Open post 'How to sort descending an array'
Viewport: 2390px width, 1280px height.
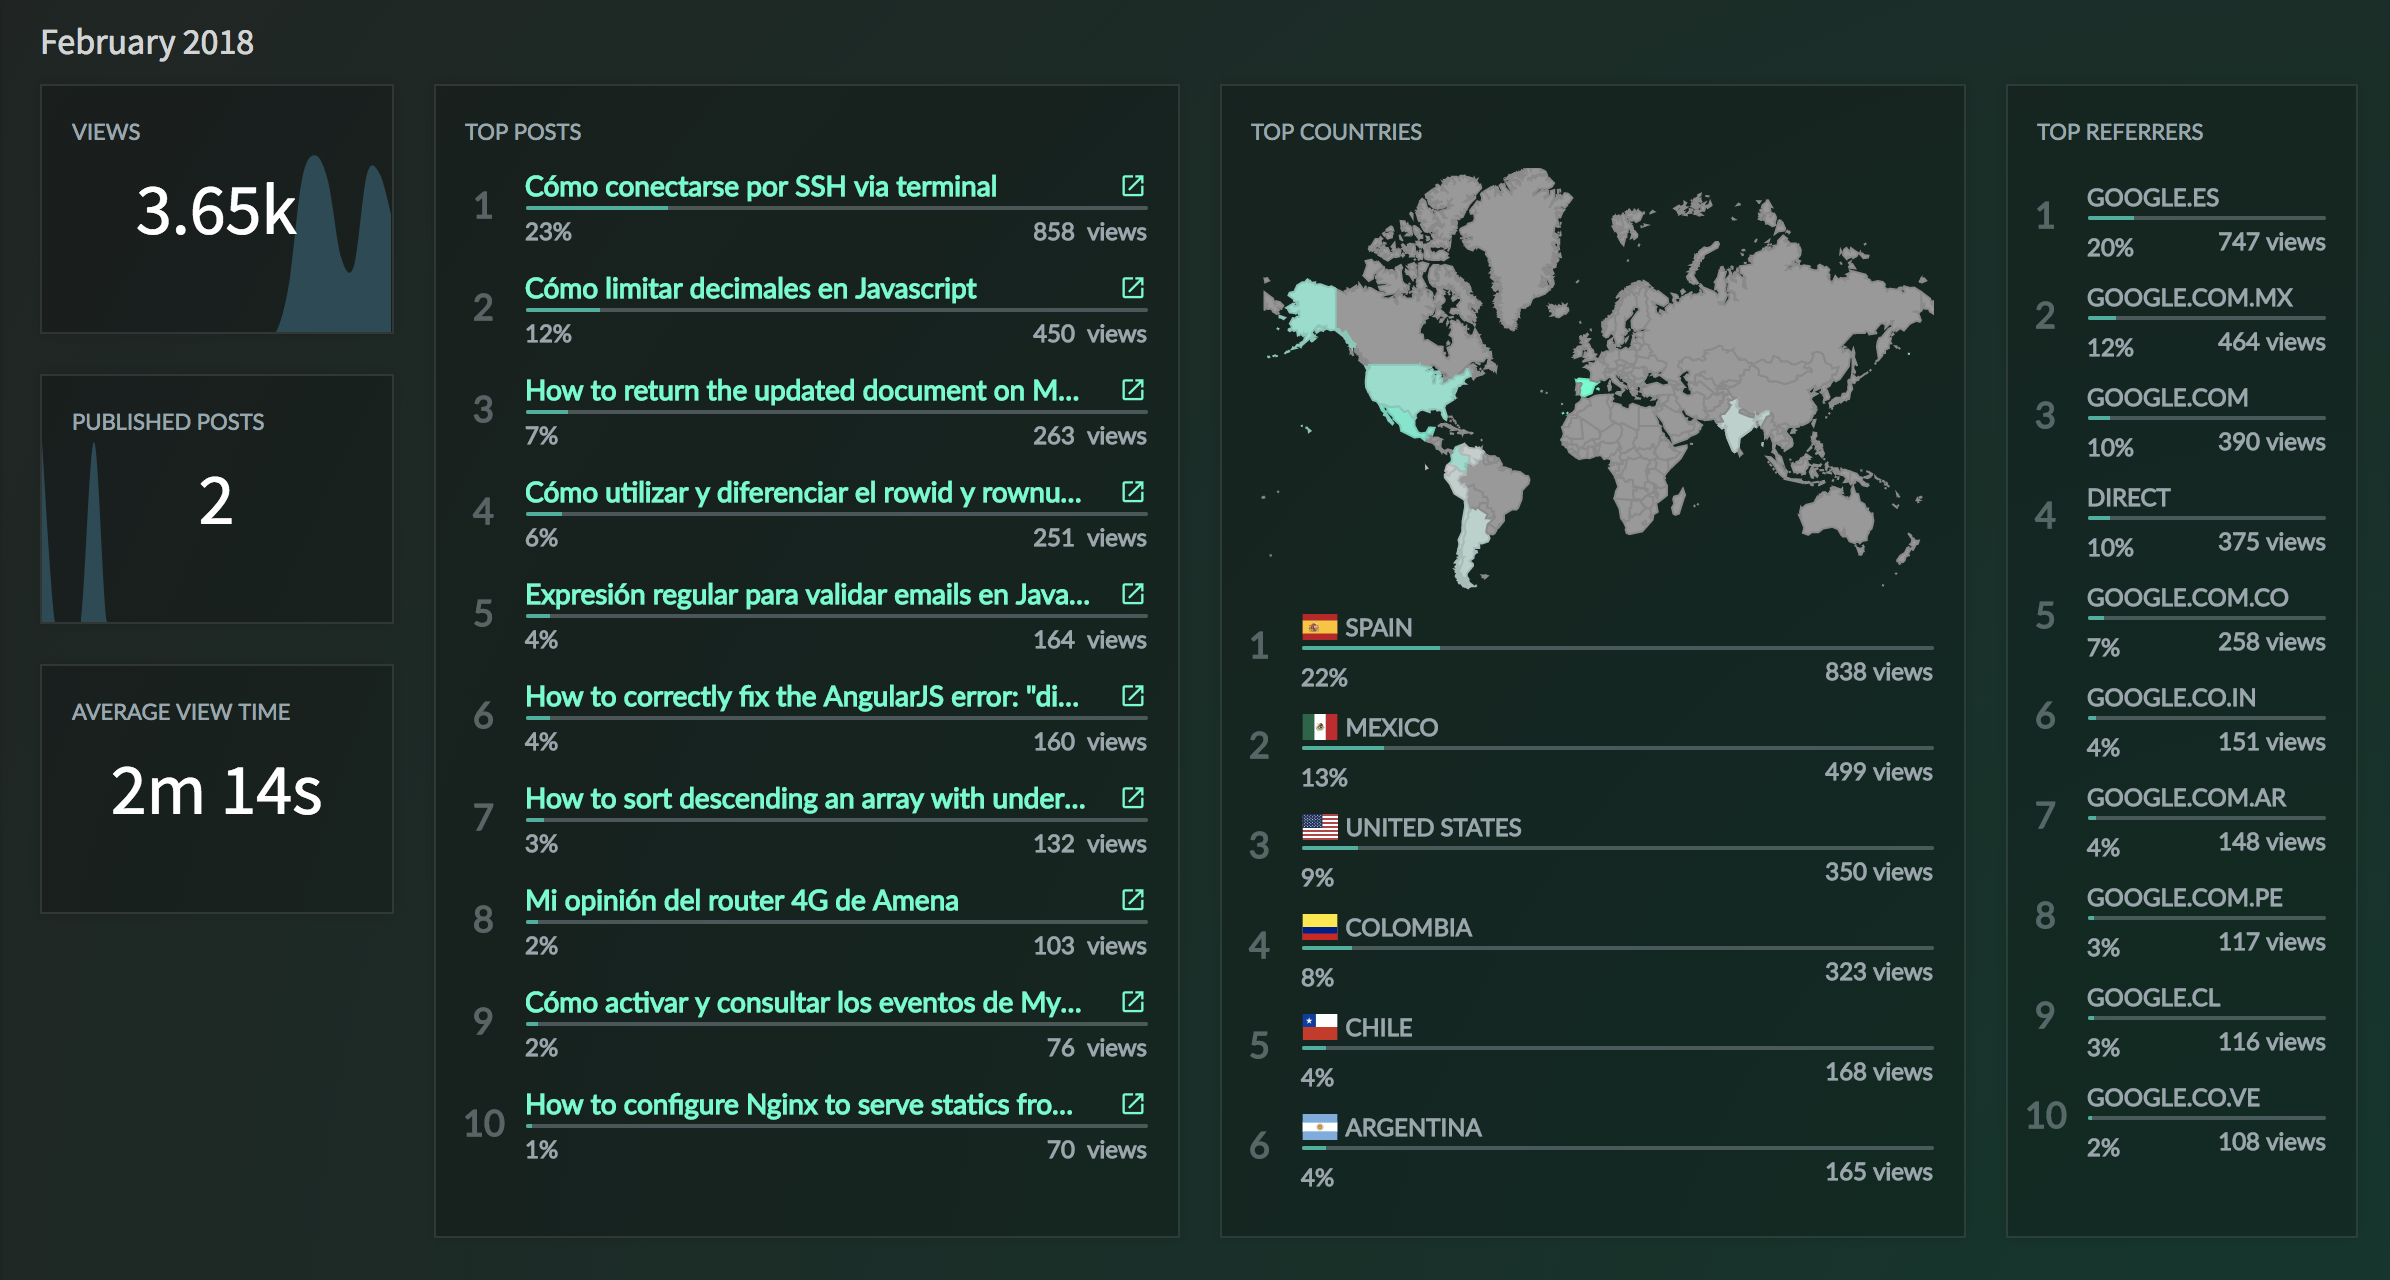click(805, 799)
